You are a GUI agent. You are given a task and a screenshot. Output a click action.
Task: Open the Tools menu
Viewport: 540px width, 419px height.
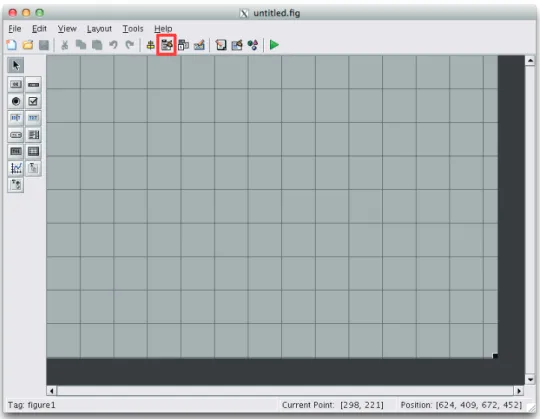(x=133, y=29)
